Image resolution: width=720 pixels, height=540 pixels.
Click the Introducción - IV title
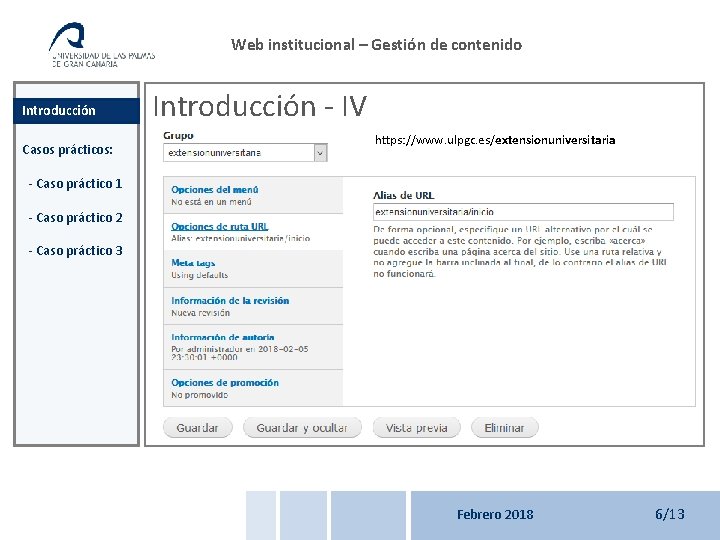point(260,106)
